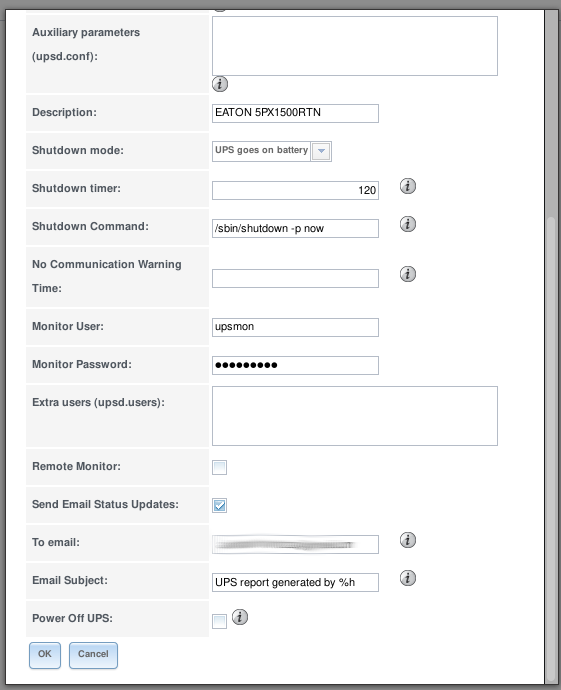
Task: View info for No Communication Warning Time
Action: click(408, 274)
